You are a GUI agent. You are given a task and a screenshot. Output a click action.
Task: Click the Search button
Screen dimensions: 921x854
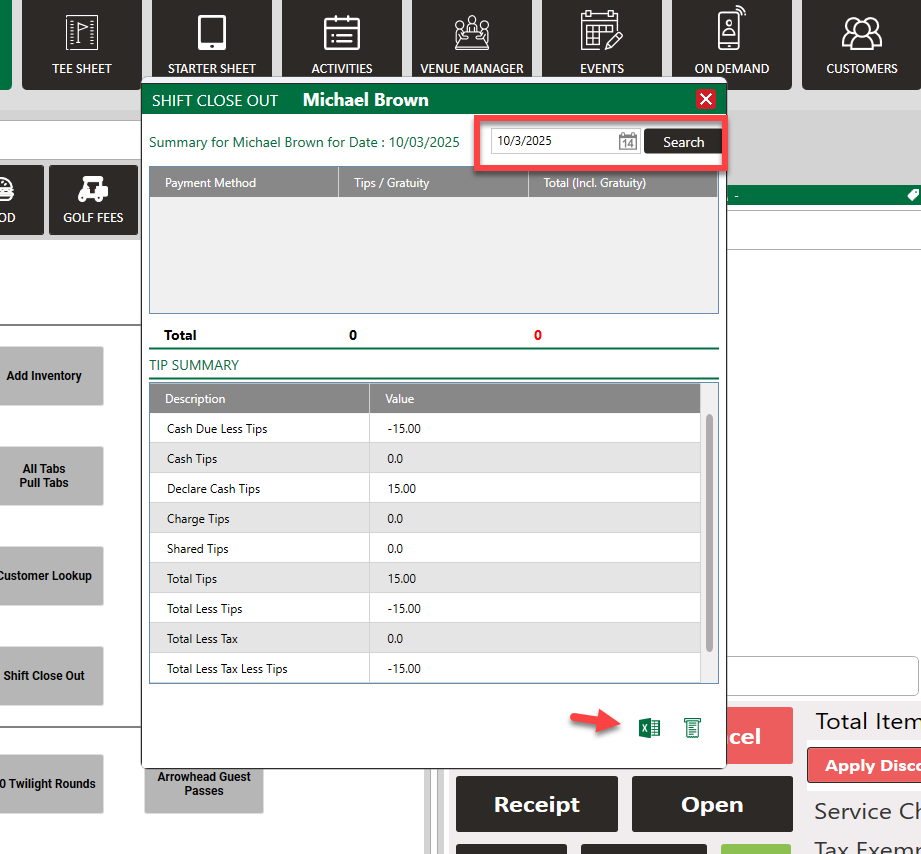coord(683,142)
